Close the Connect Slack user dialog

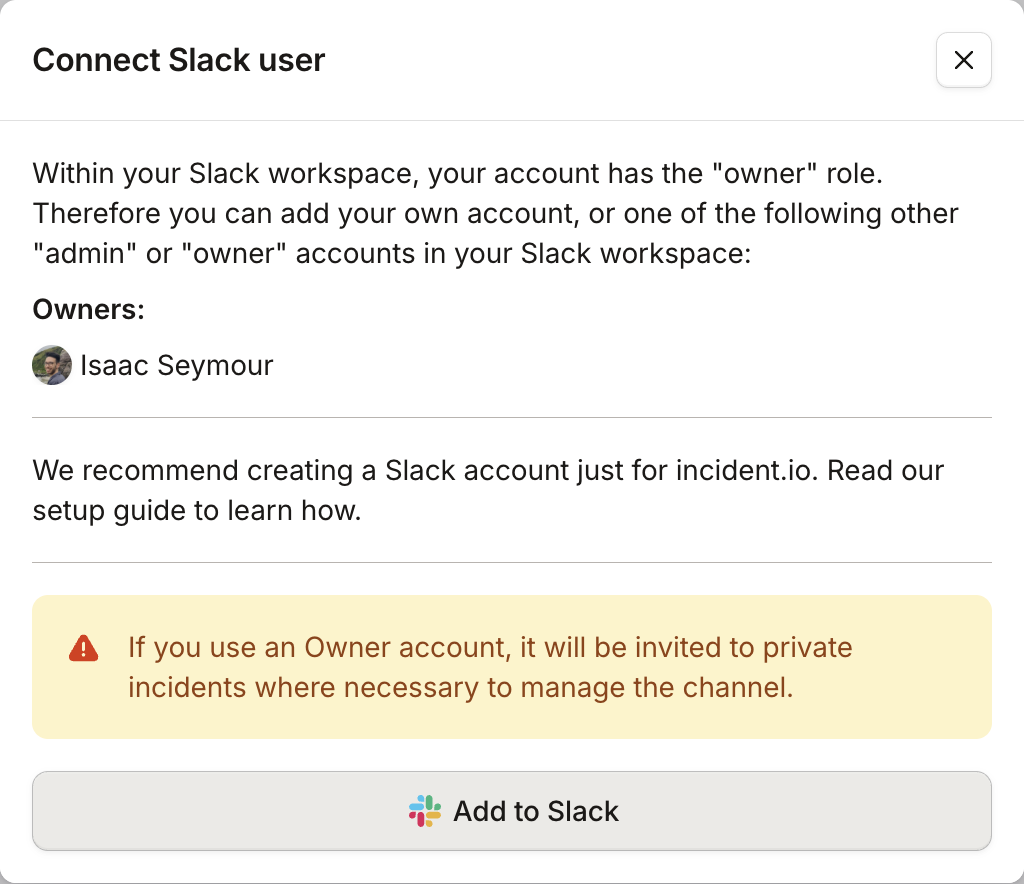963,60
